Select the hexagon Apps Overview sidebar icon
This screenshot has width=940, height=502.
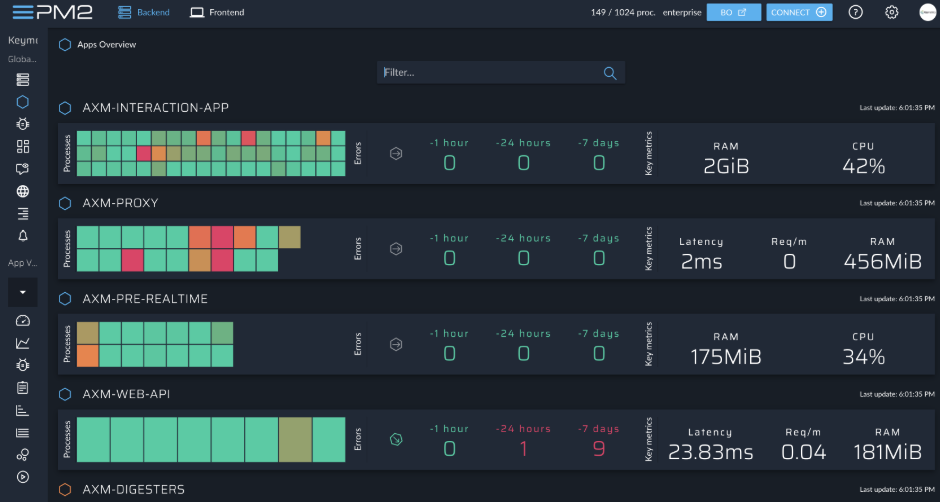coord(23,101)
